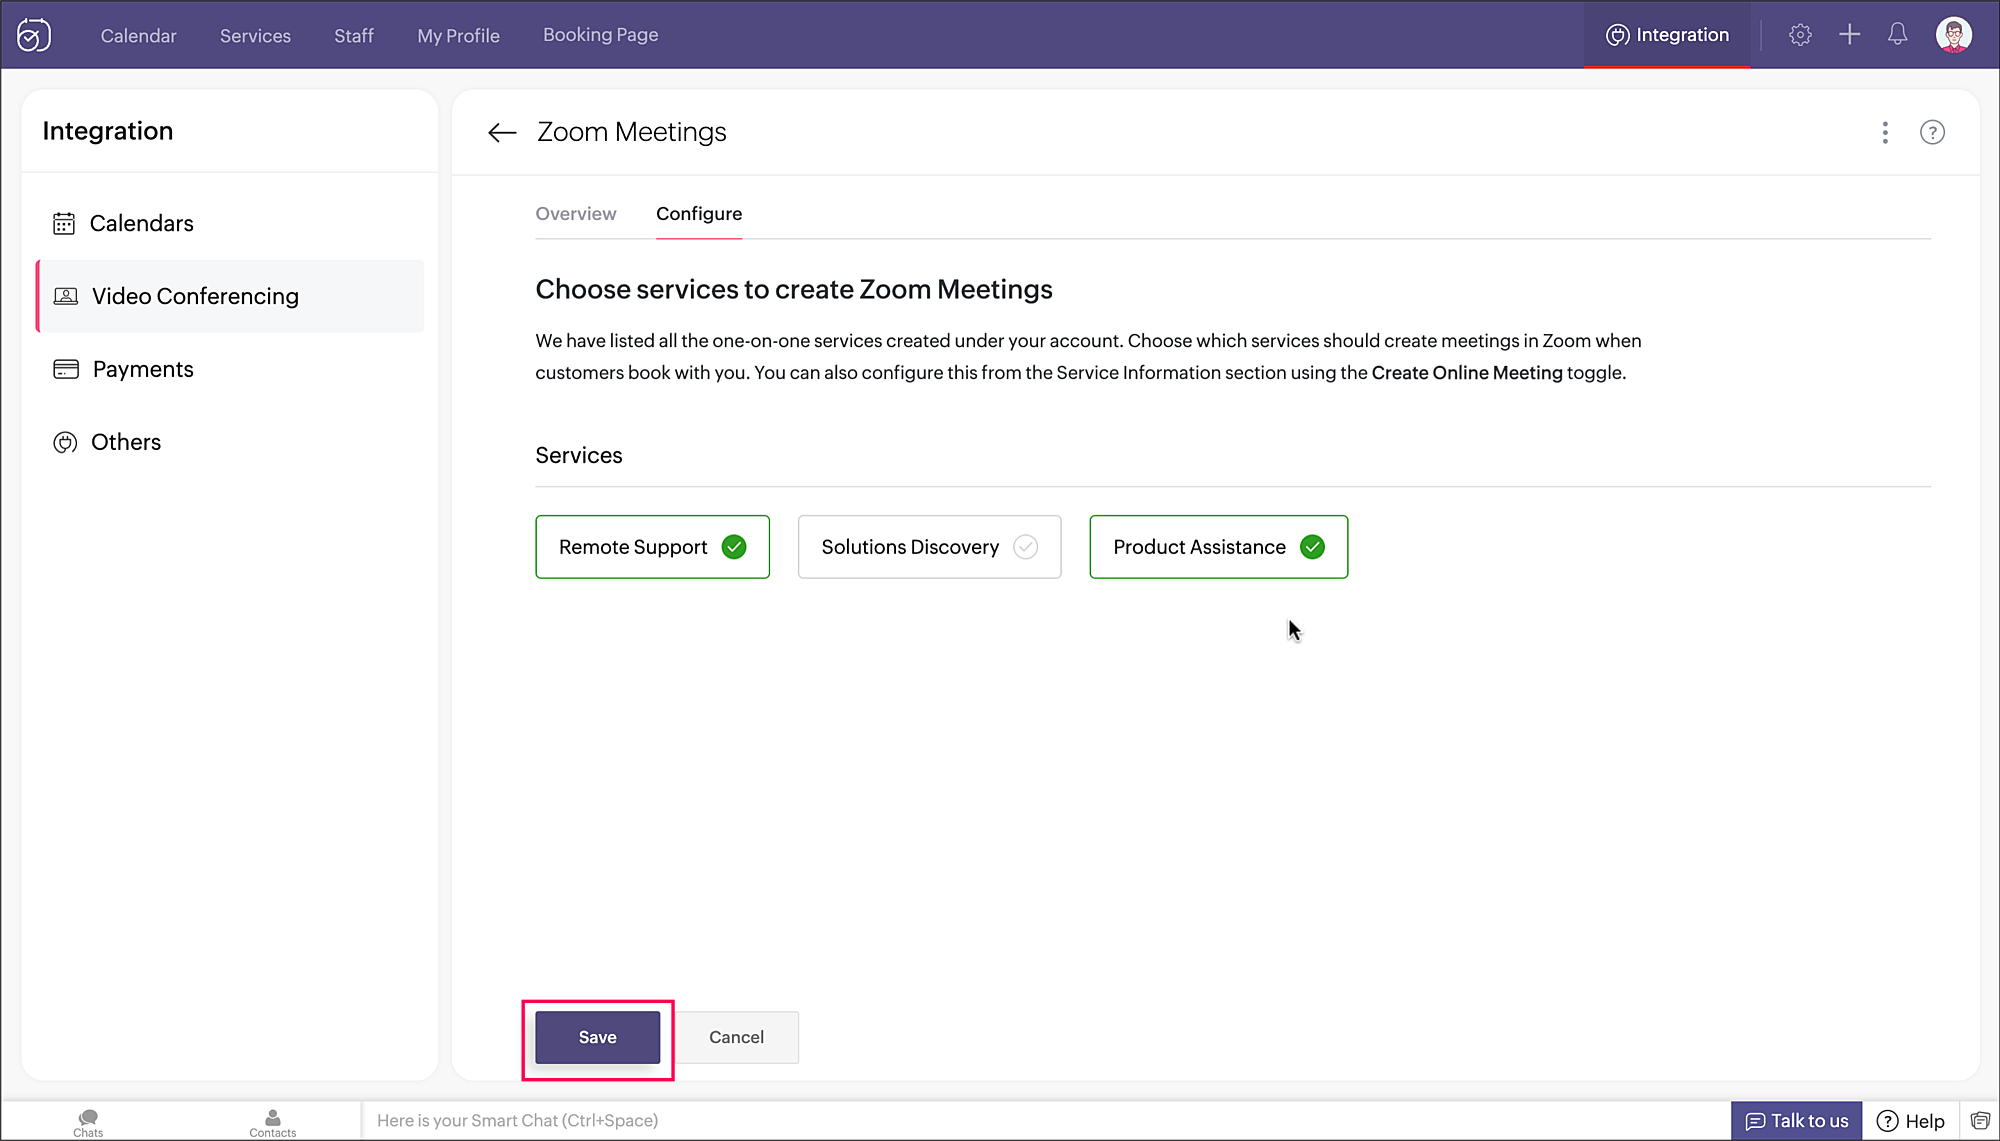Screen dimensions: 2000x1141
Task: Open the settings gear icon
Action: (x=1800, y=35)
